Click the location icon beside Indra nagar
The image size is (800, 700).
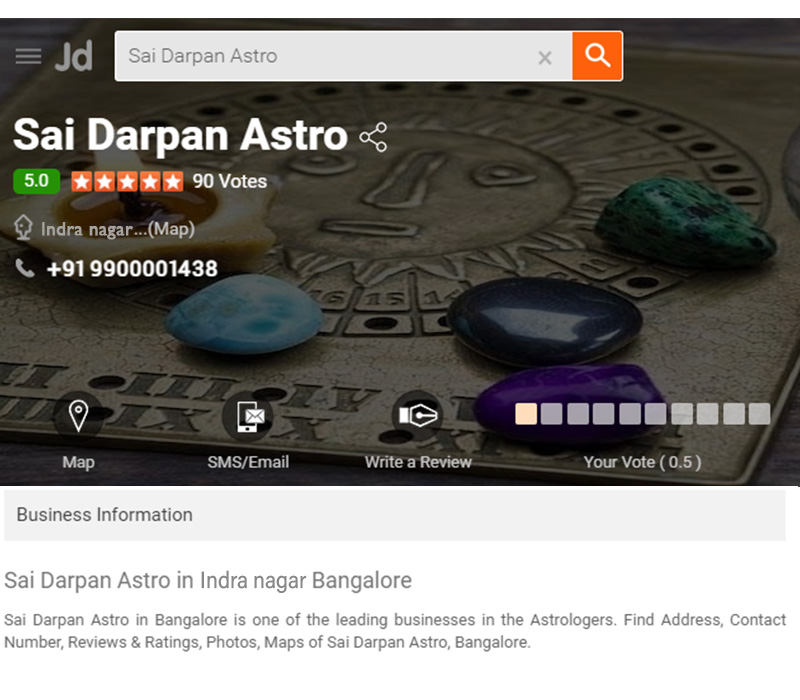click(23, 228)
